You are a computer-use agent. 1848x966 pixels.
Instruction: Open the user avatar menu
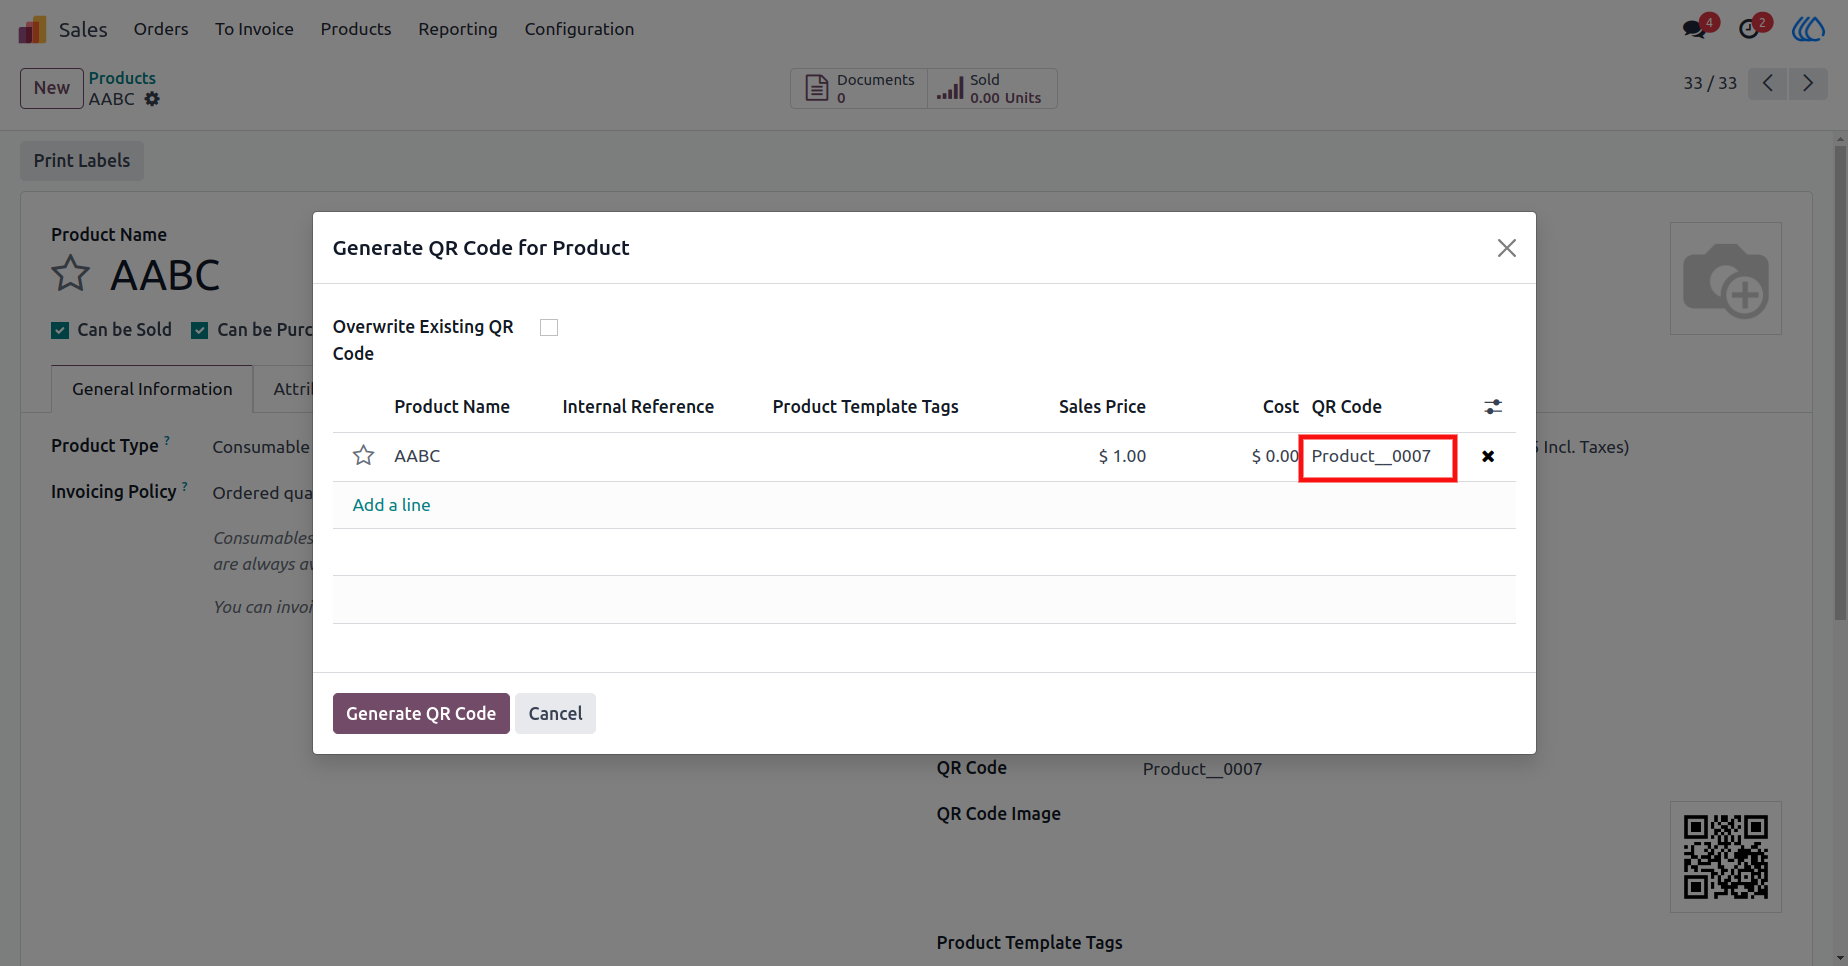click(x=1808, y=28)
